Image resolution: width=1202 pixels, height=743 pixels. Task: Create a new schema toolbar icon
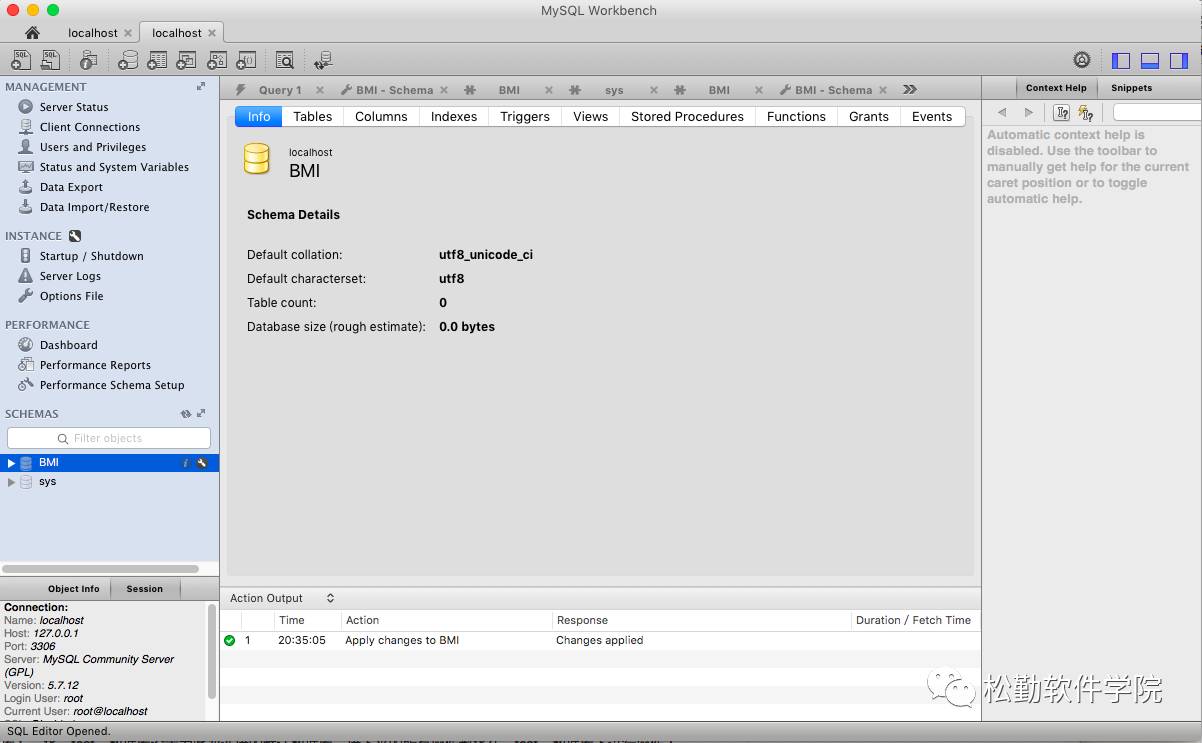click(x=128, y=60)
